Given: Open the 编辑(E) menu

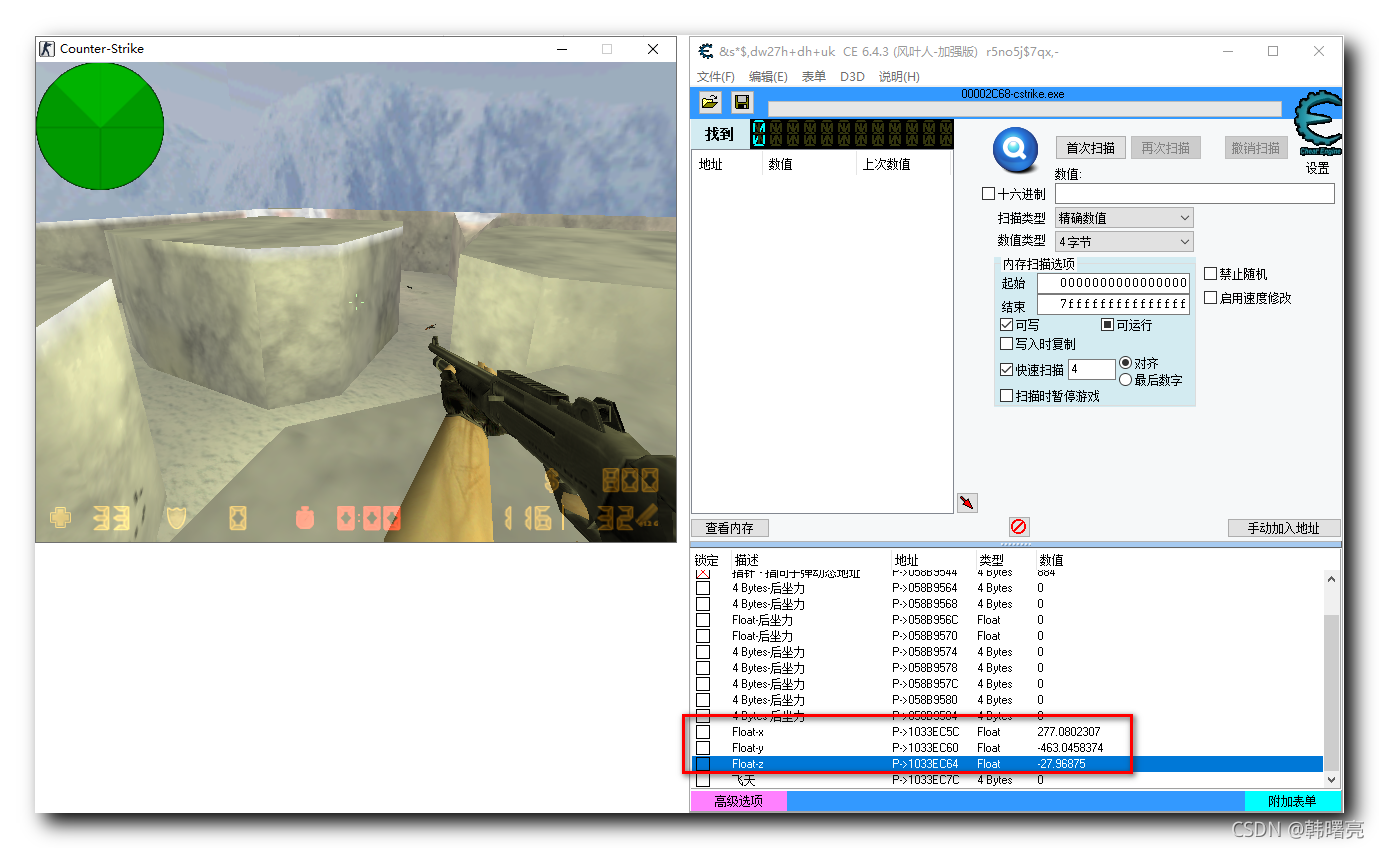Looking at the screenshot, I should (x=768, y=77).
